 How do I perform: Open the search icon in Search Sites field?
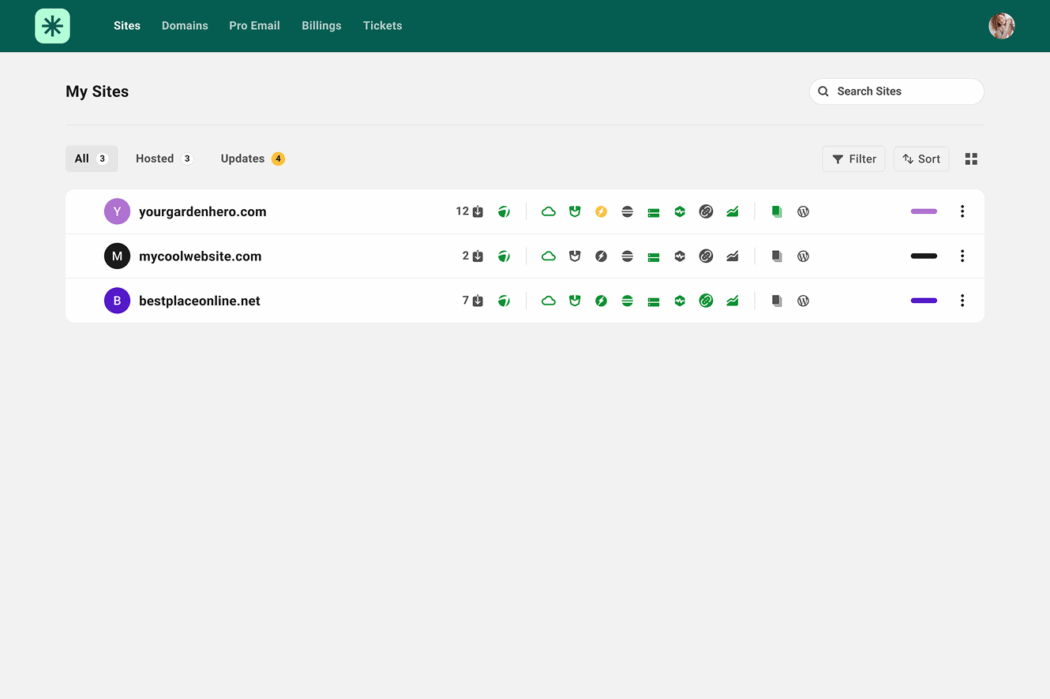click(823, 91)
